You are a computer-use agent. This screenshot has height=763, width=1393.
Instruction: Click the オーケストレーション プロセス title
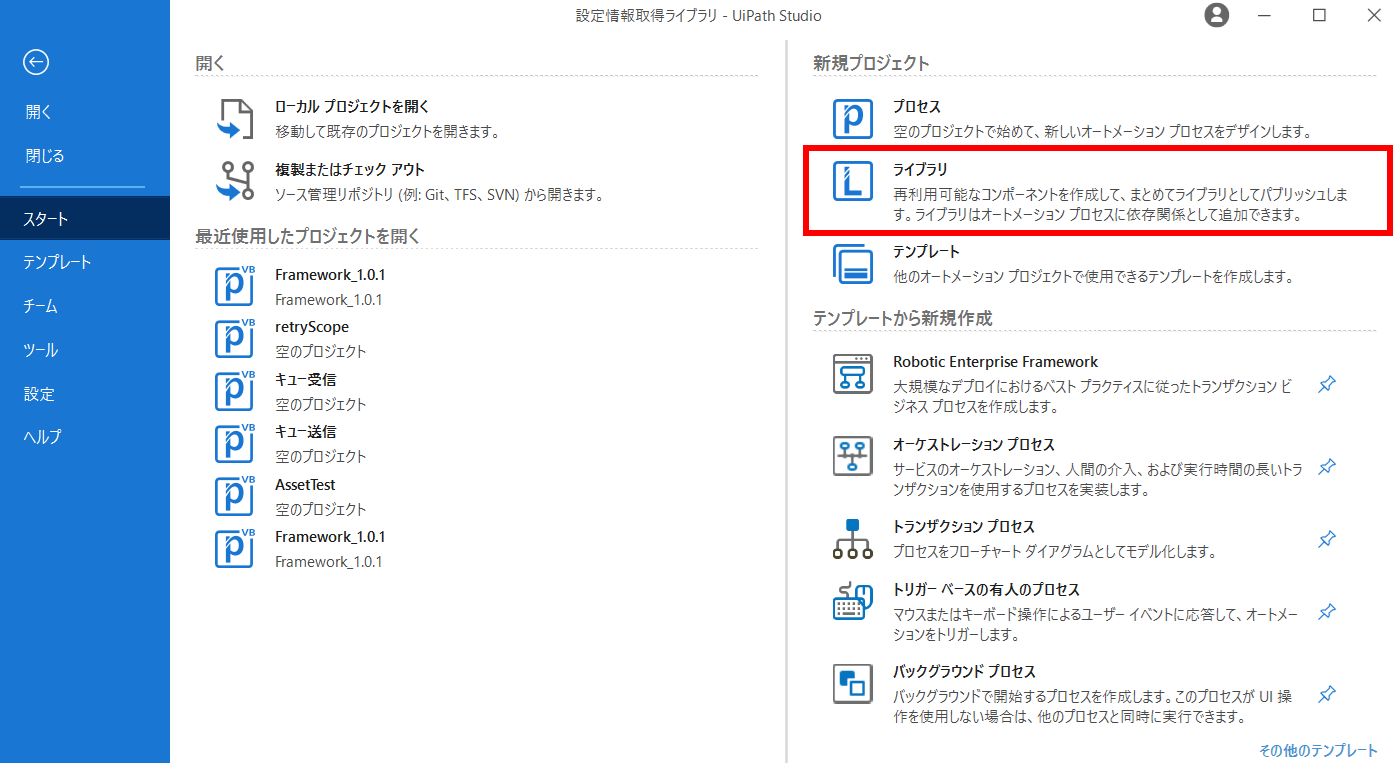974,444
